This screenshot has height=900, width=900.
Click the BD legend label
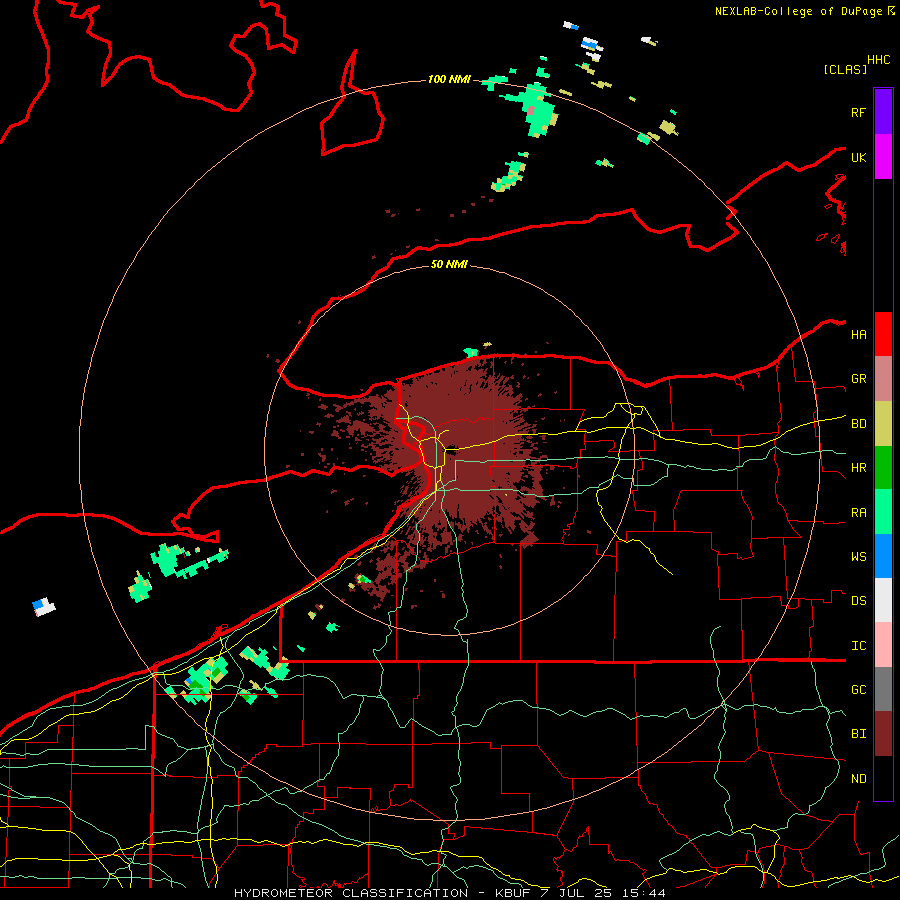pyautogui.click(x=858, y=424)
